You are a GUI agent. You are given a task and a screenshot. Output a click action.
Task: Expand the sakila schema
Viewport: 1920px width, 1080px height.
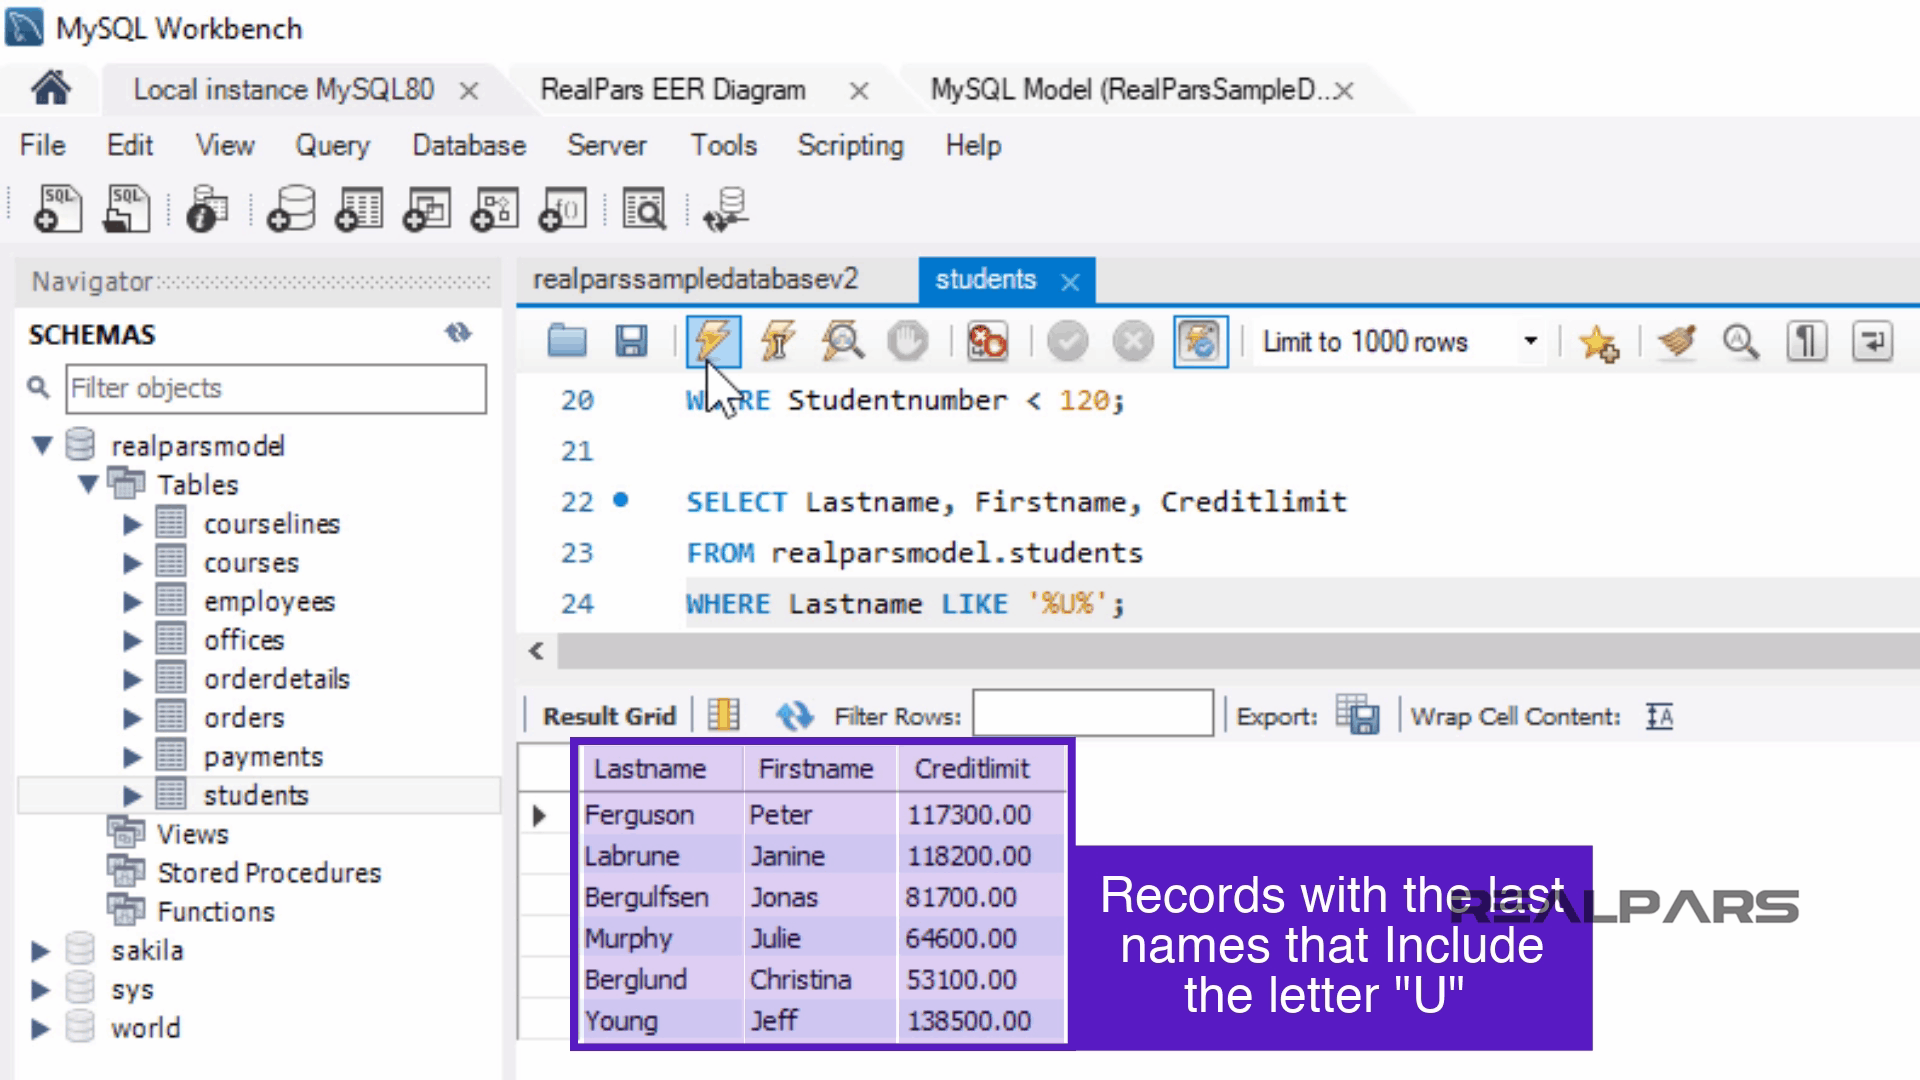pyautogui.click(x=40, y=951)
